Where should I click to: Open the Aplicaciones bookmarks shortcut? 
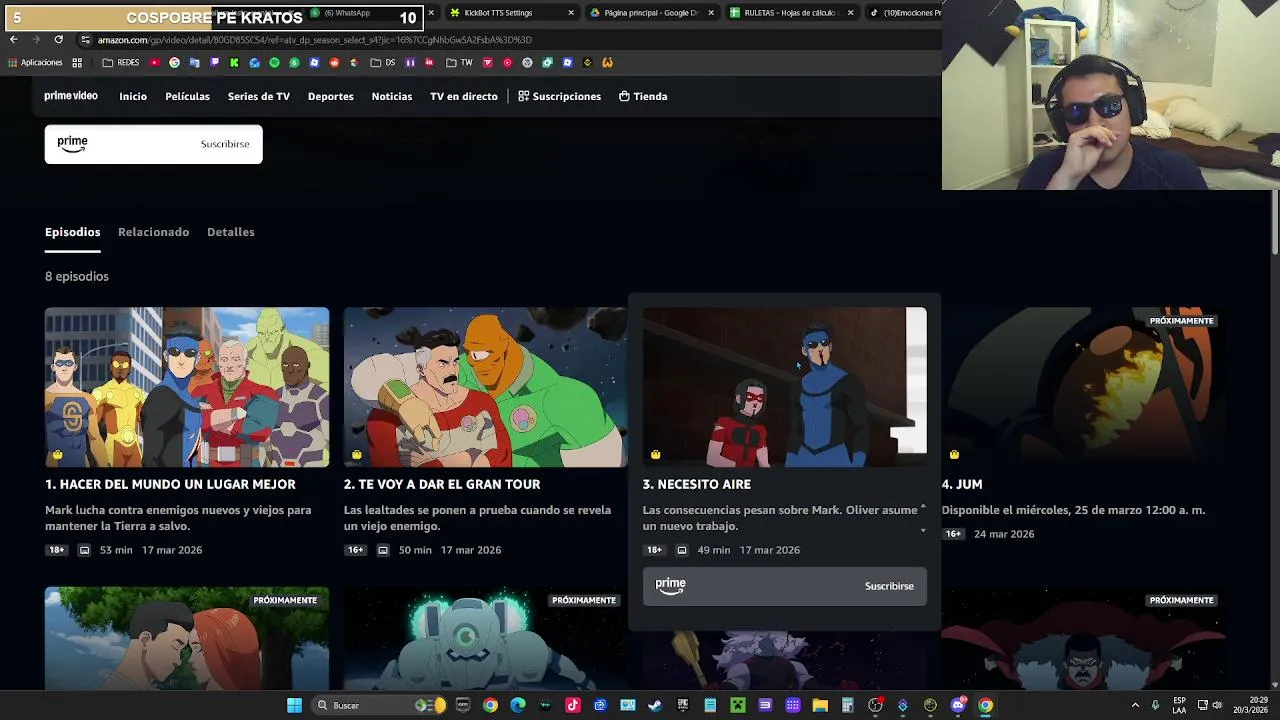pos(35,62)
